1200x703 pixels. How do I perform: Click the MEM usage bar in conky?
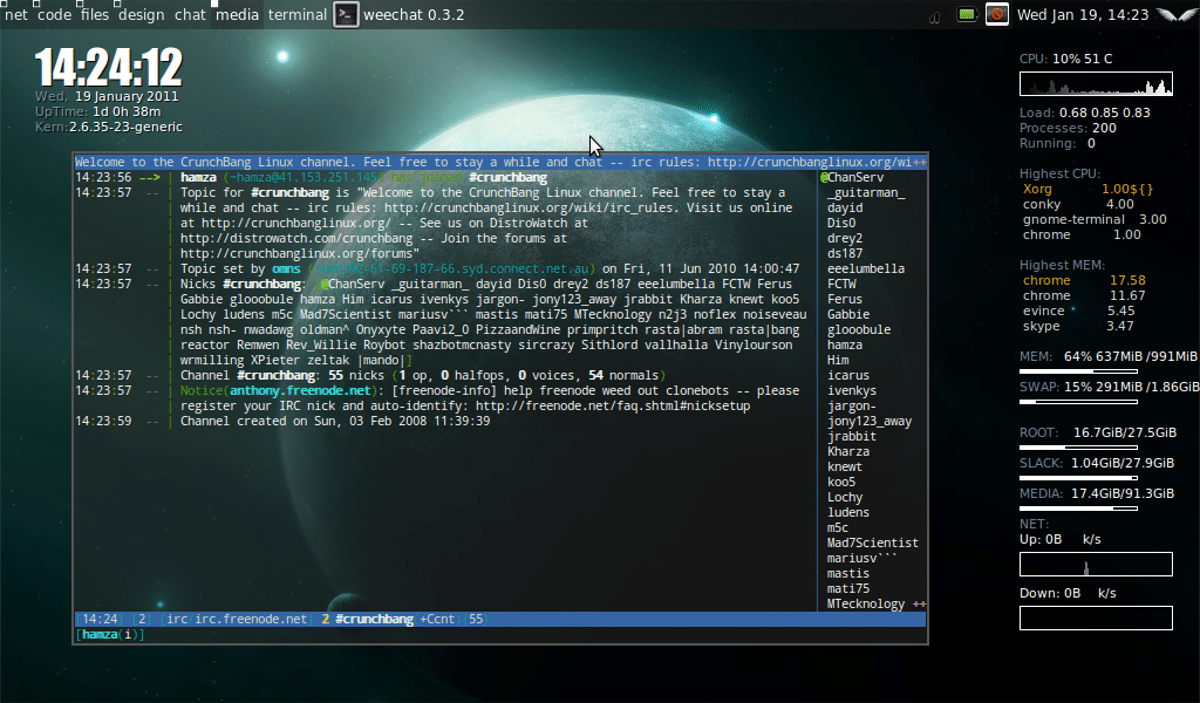[x=1078, y=370]
